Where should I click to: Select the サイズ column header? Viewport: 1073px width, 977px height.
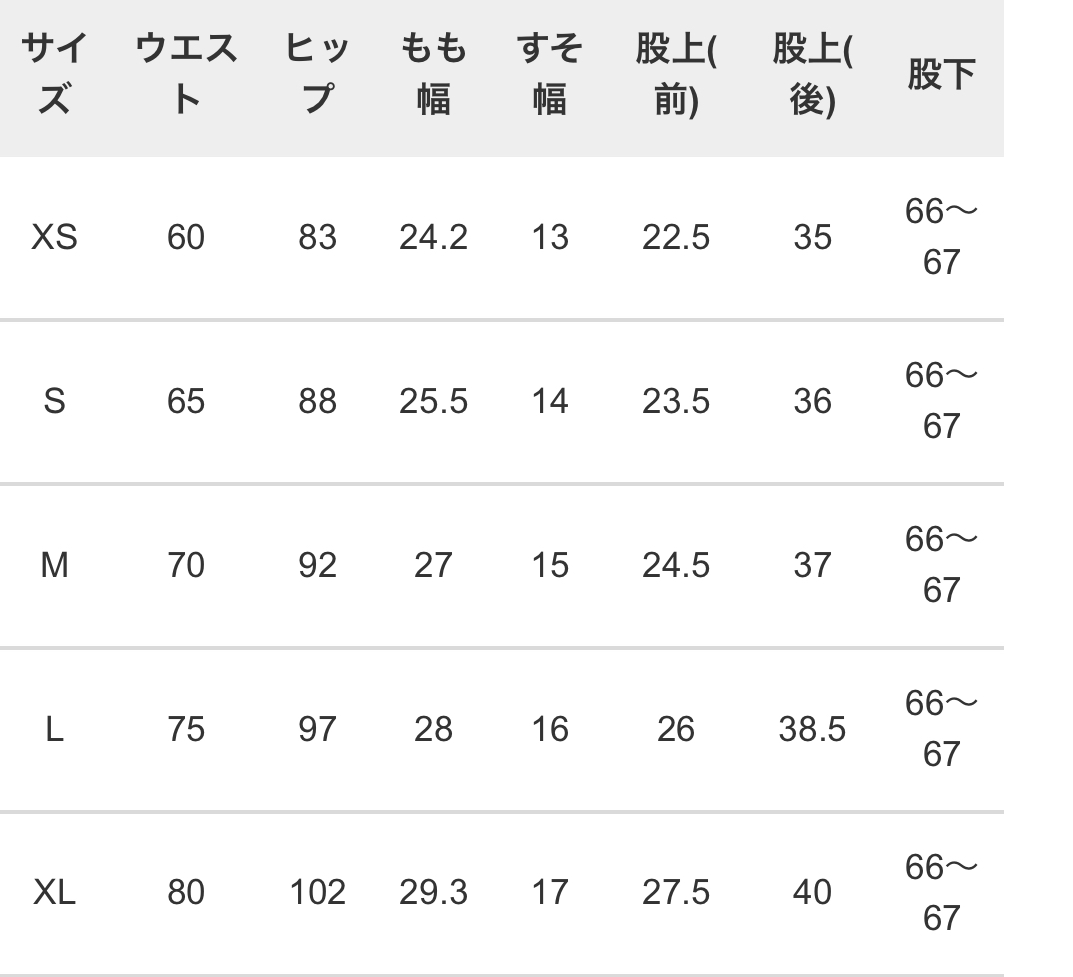54,74
